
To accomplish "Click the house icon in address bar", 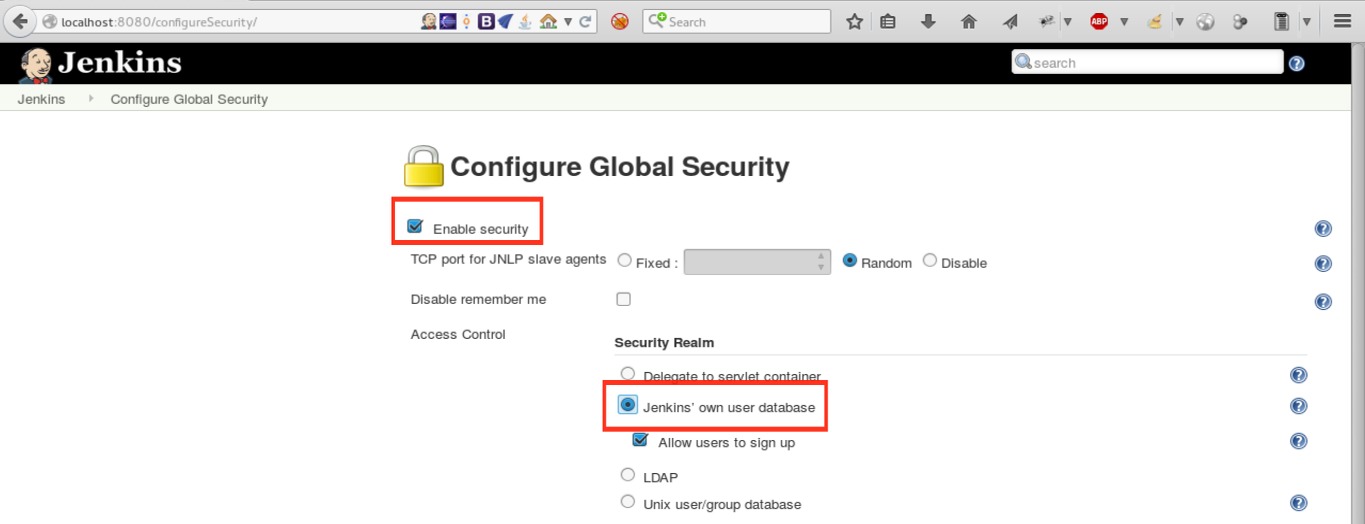I will 548,21.
